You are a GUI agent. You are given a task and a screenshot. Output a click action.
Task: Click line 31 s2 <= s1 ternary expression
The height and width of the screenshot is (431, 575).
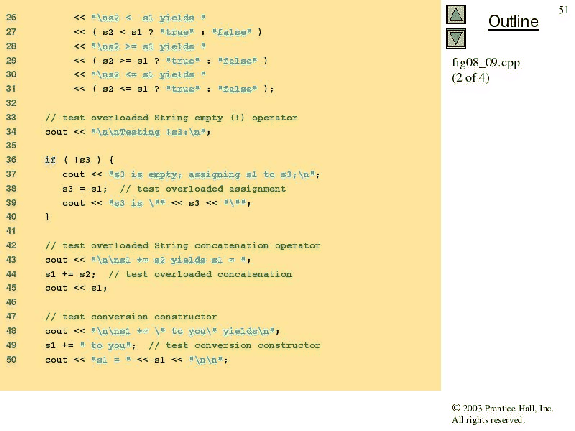[173, 89]
